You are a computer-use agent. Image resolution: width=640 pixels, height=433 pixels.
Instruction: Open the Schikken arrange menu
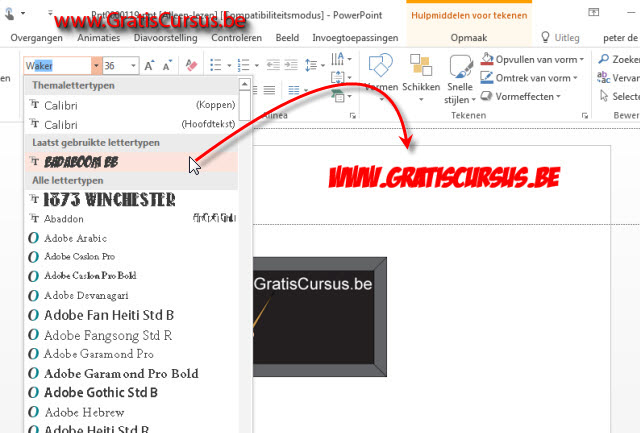coord(421,78)
